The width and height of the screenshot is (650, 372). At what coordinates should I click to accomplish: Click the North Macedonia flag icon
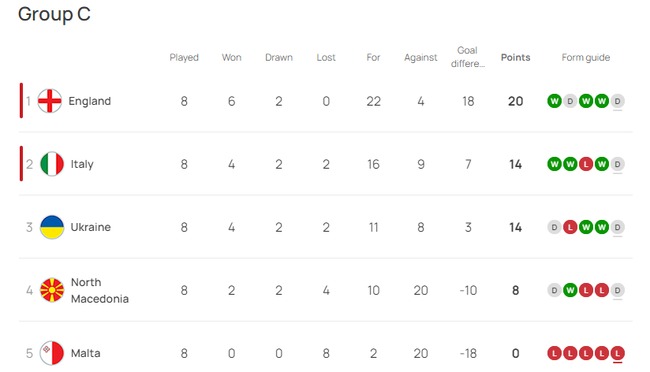[x=52, y=290]
